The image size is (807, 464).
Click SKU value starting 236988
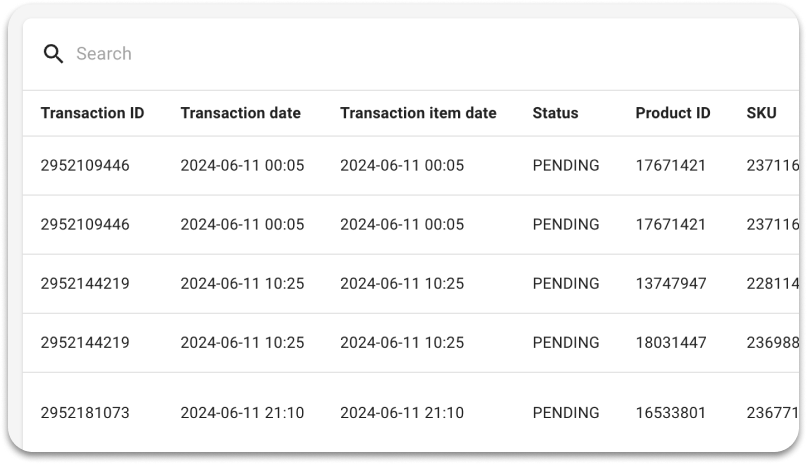[x=773, y=343]
